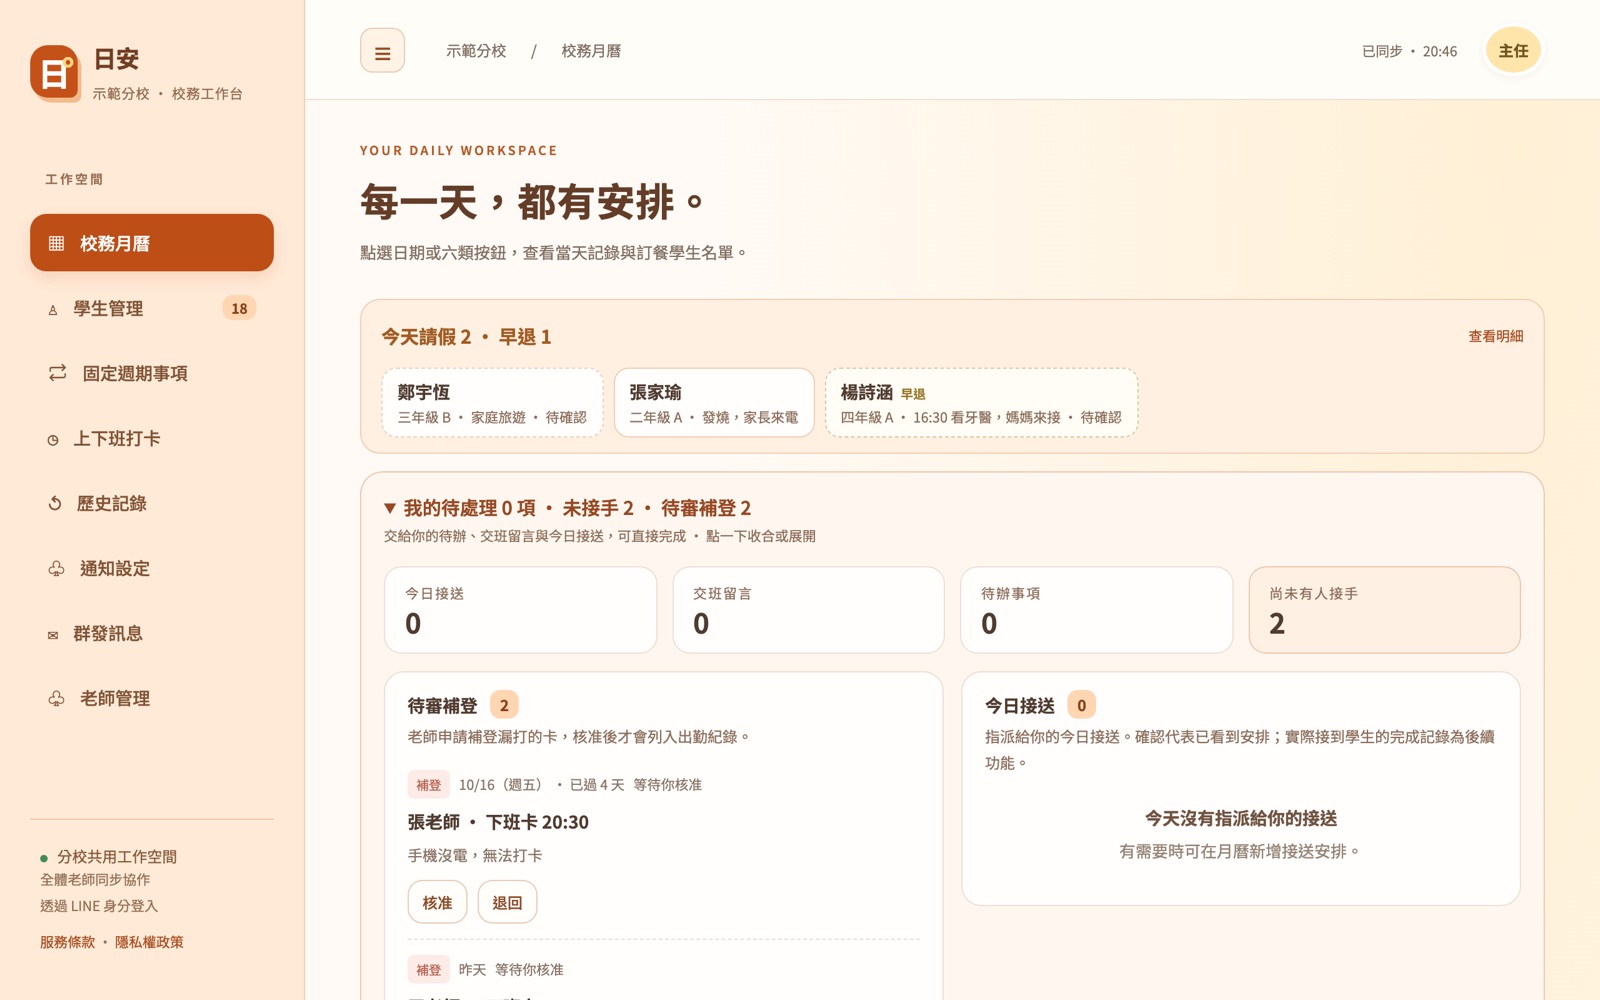
Task: Open the 主任 user avatar
Action: (1513, 51)
